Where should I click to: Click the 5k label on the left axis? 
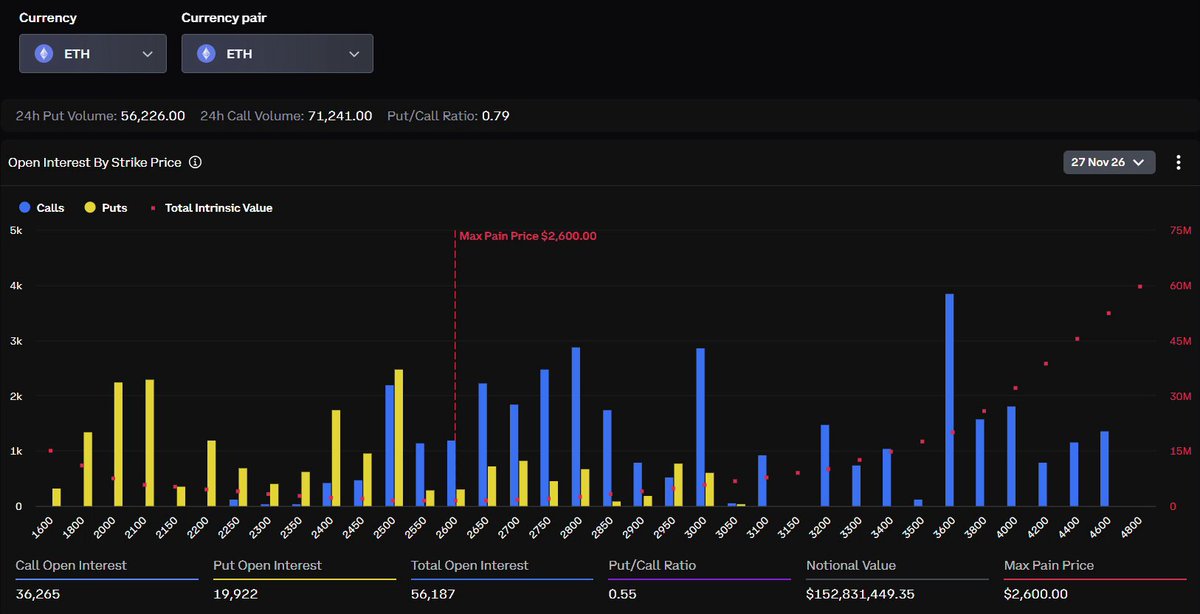point(14,231)
